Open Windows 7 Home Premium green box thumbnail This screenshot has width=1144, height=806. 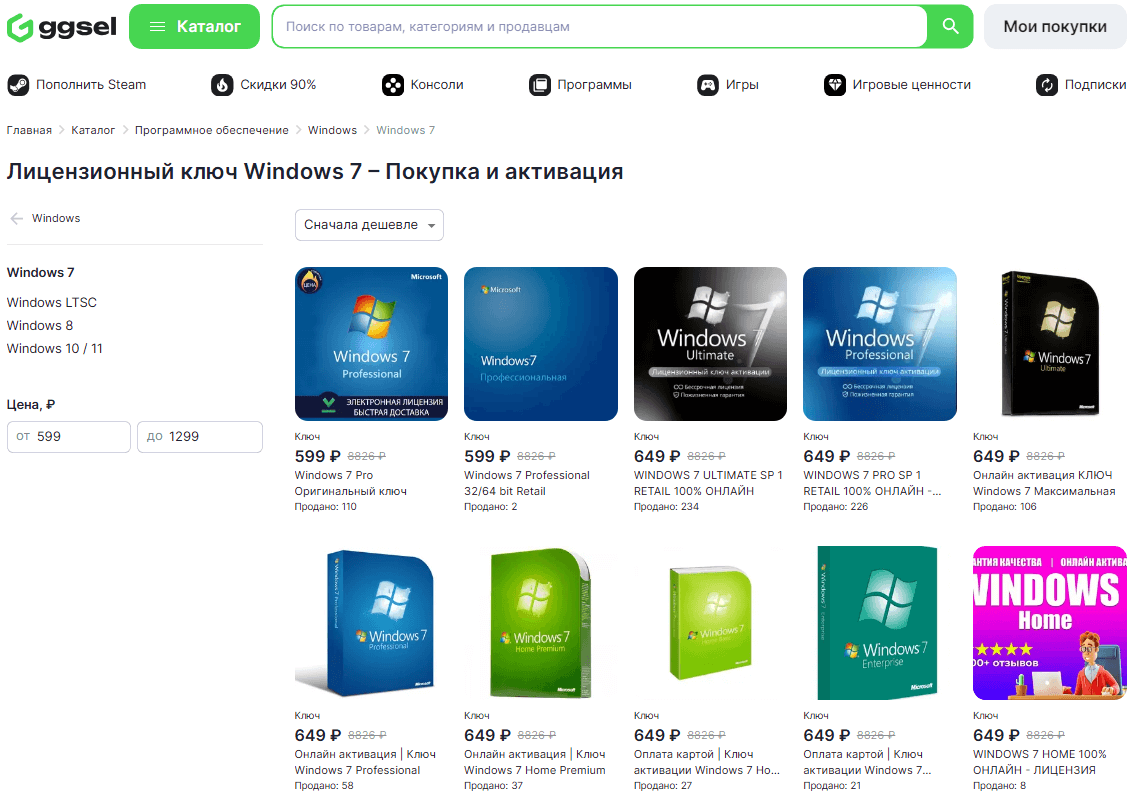point(541,623)
